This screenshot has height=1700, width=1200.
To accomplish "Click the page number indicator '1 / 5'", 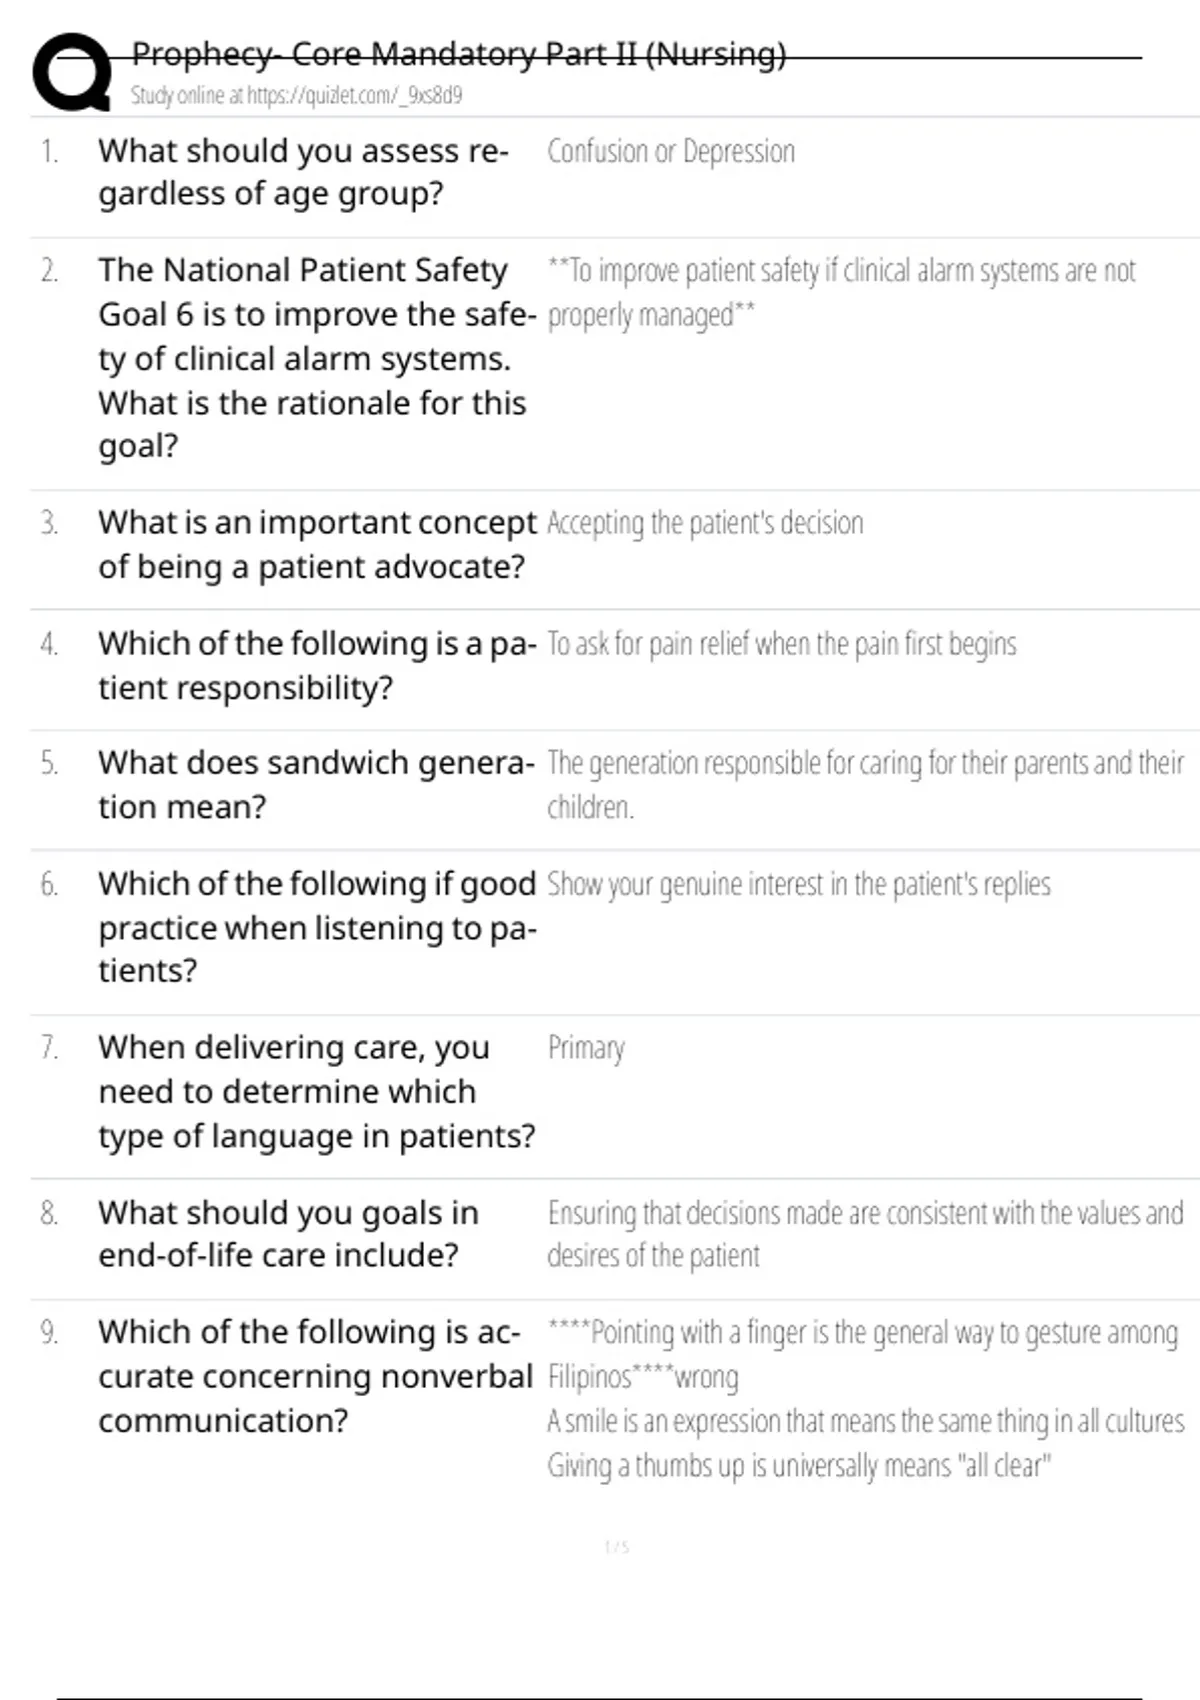I will click(x=617, y=1548).
